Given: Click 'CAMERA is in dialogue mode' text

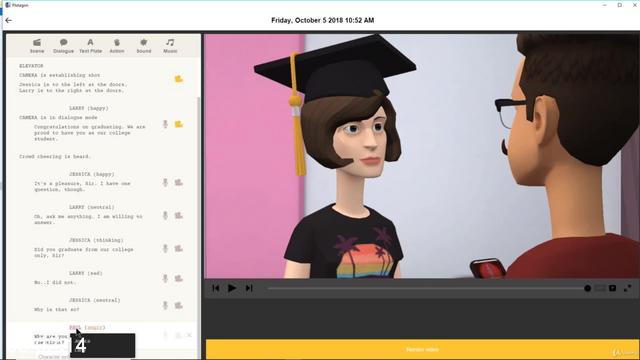Looking at the screenshot, I should point(58,118).
